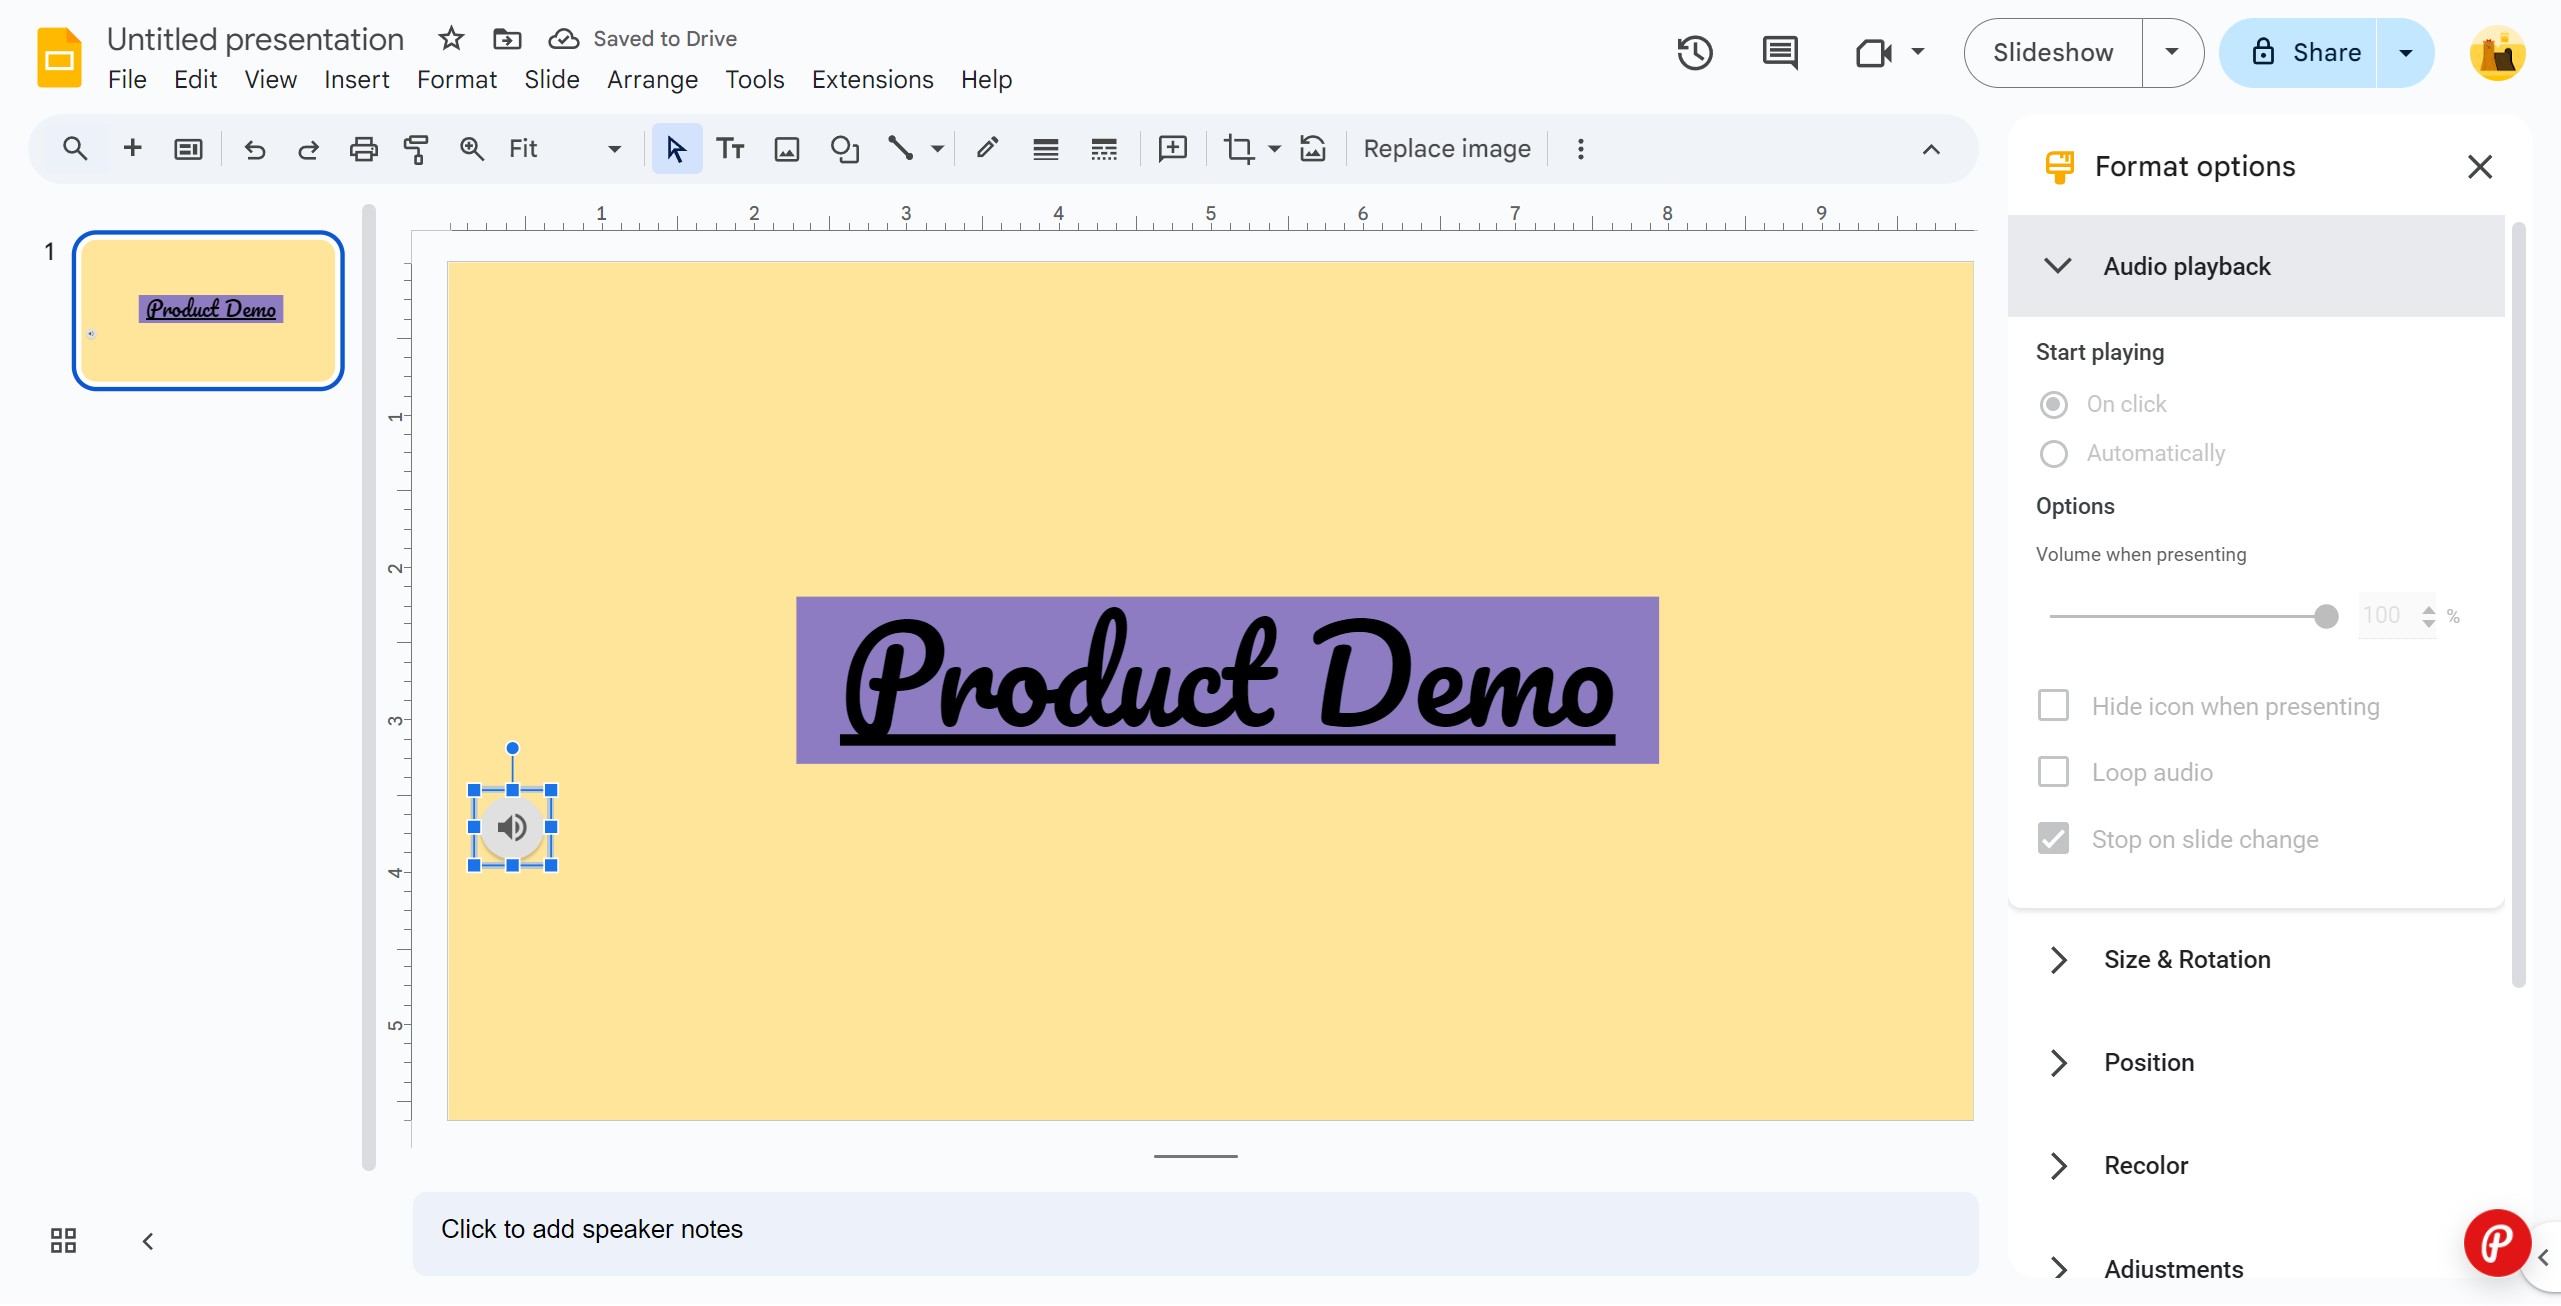Select Automatically radio option
This screenshot has width=2561, height=1306.
pos(2053,454)
